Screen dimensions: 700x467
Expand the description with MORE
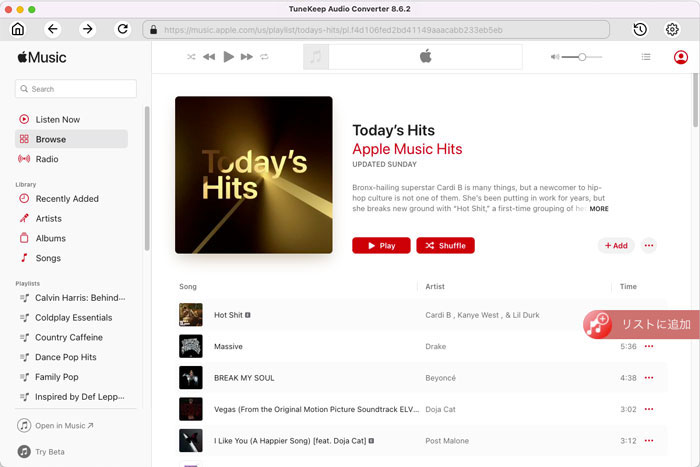click(x=599, y=208)
